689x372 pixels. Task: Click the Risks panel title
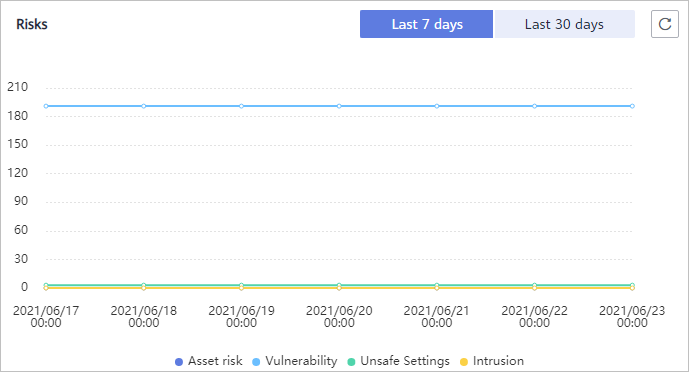coord(32,24)
